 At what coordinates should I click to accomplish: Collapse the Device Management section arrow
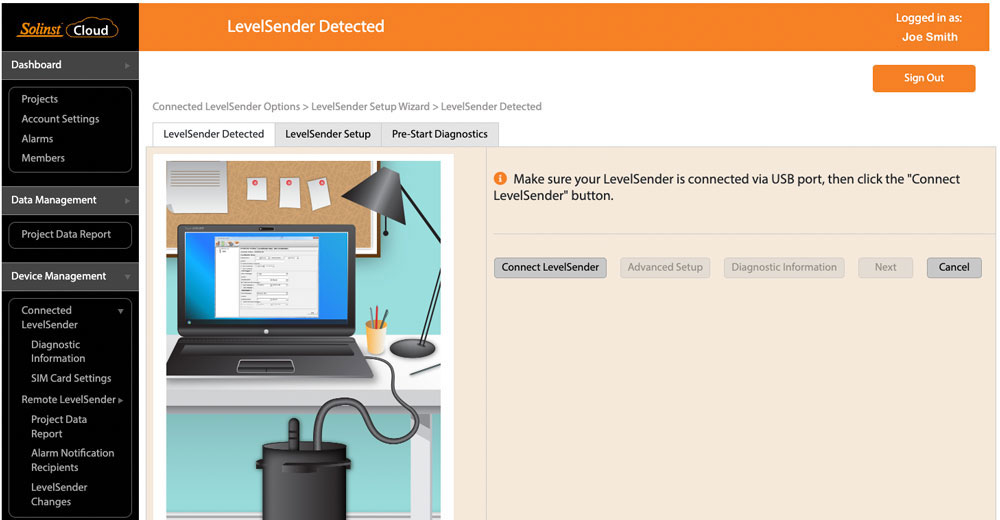(127, 277)
